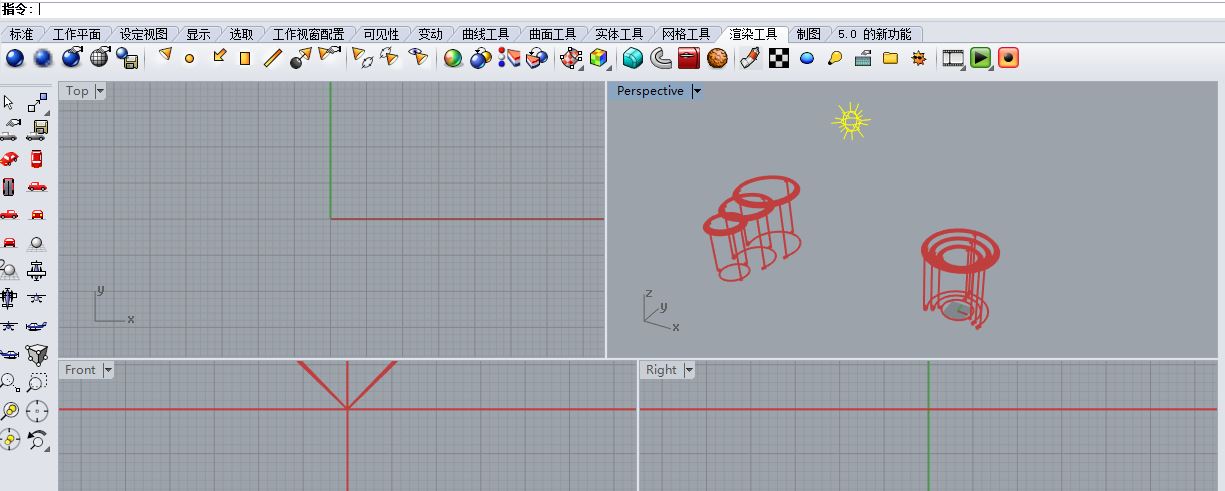Open the multicolor sphere material icon
Viewport: 1225px width, 491px height.
pyautogui.click(x=453, y=59)
